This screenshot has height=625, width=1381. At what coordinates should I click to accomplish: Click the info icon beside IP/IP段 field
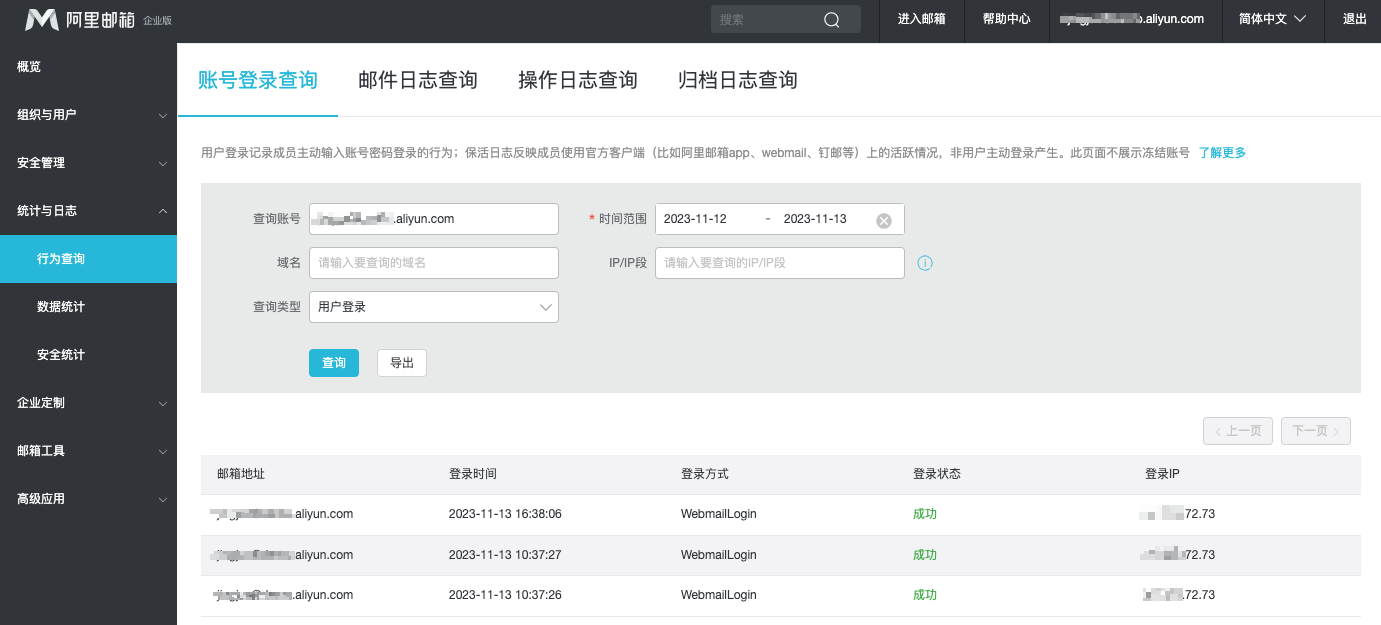(924, 262)
